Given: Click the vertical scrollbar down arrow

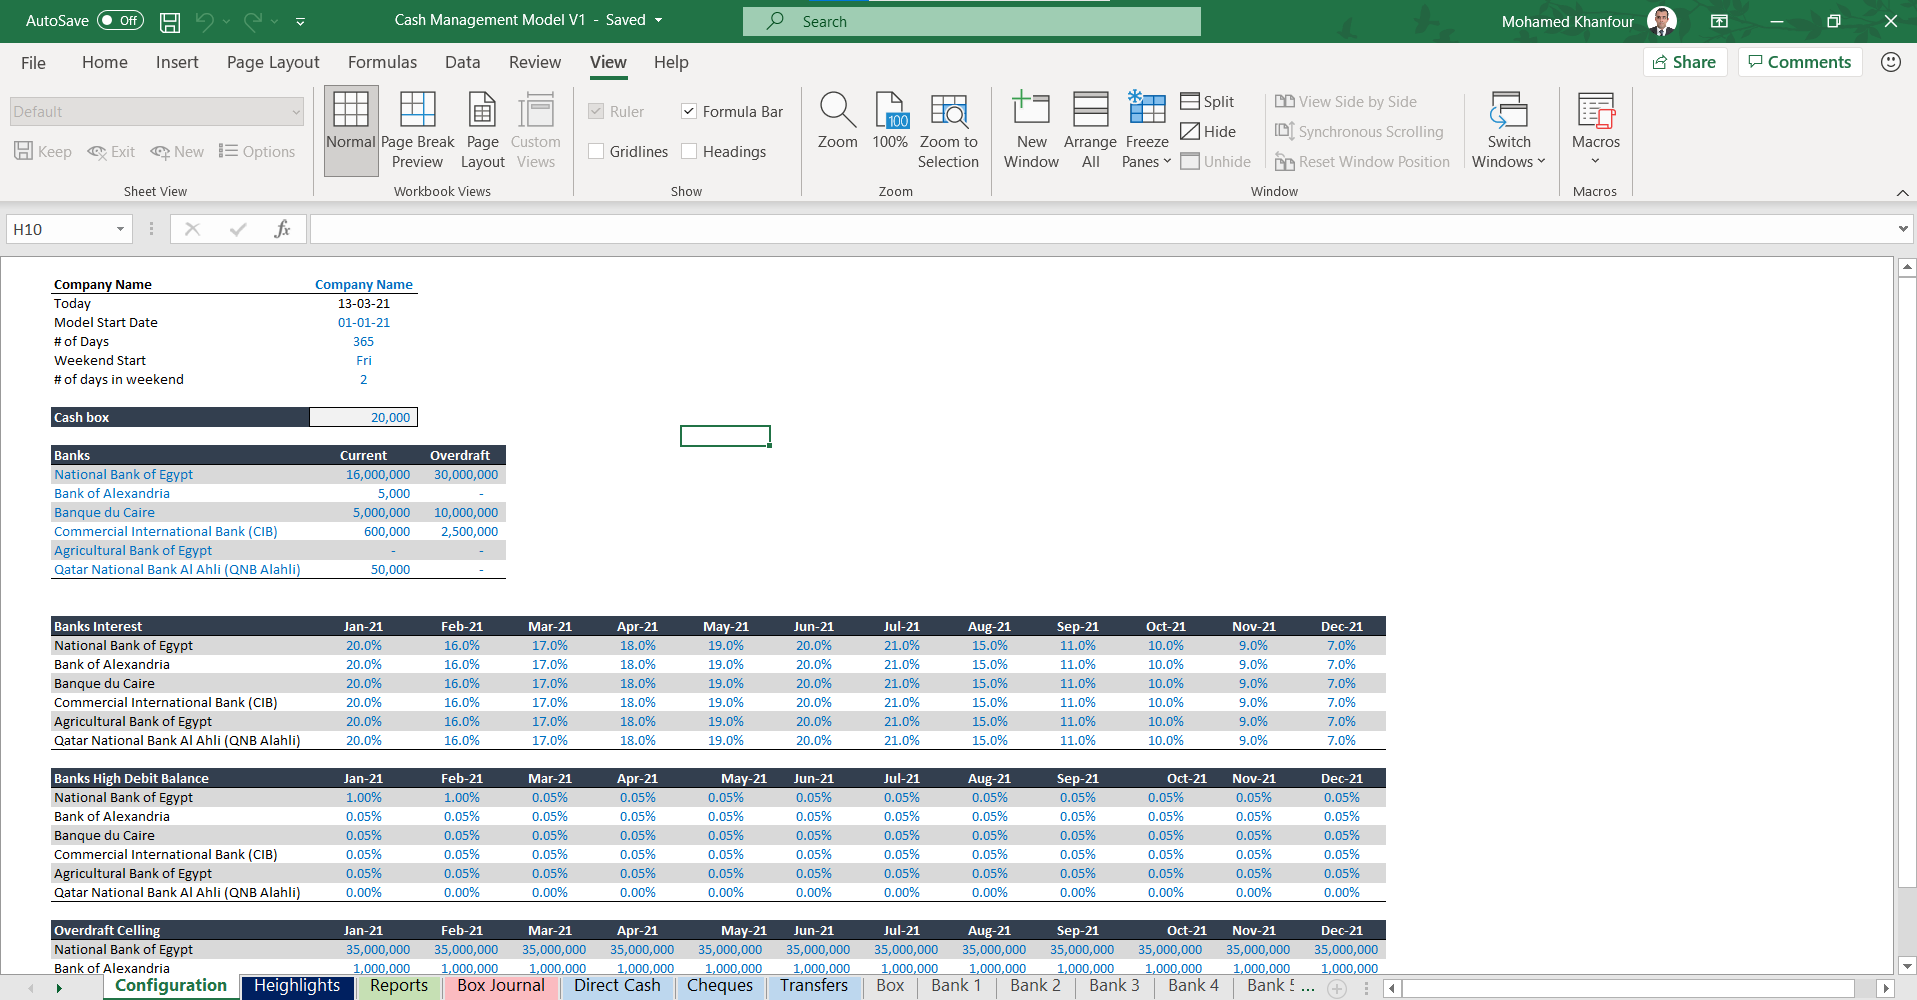Looking at the screenshot, I should click(1907, 966).
